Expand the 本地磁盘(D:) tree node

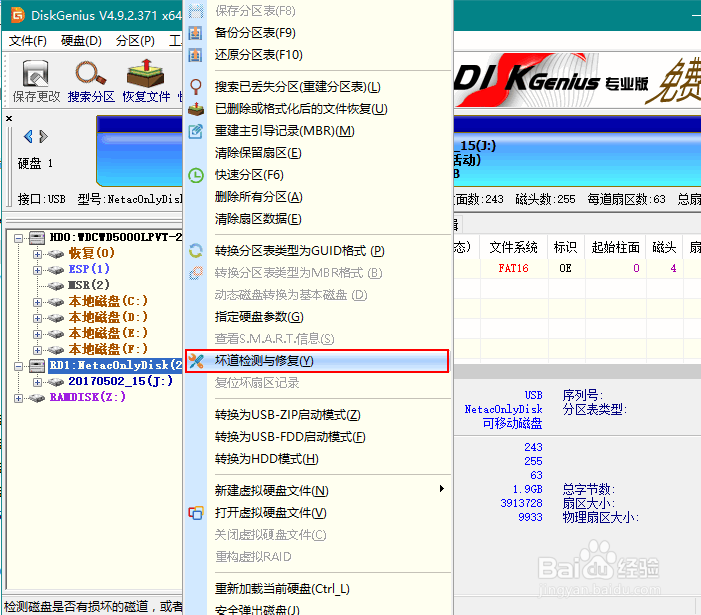point(38,318)
